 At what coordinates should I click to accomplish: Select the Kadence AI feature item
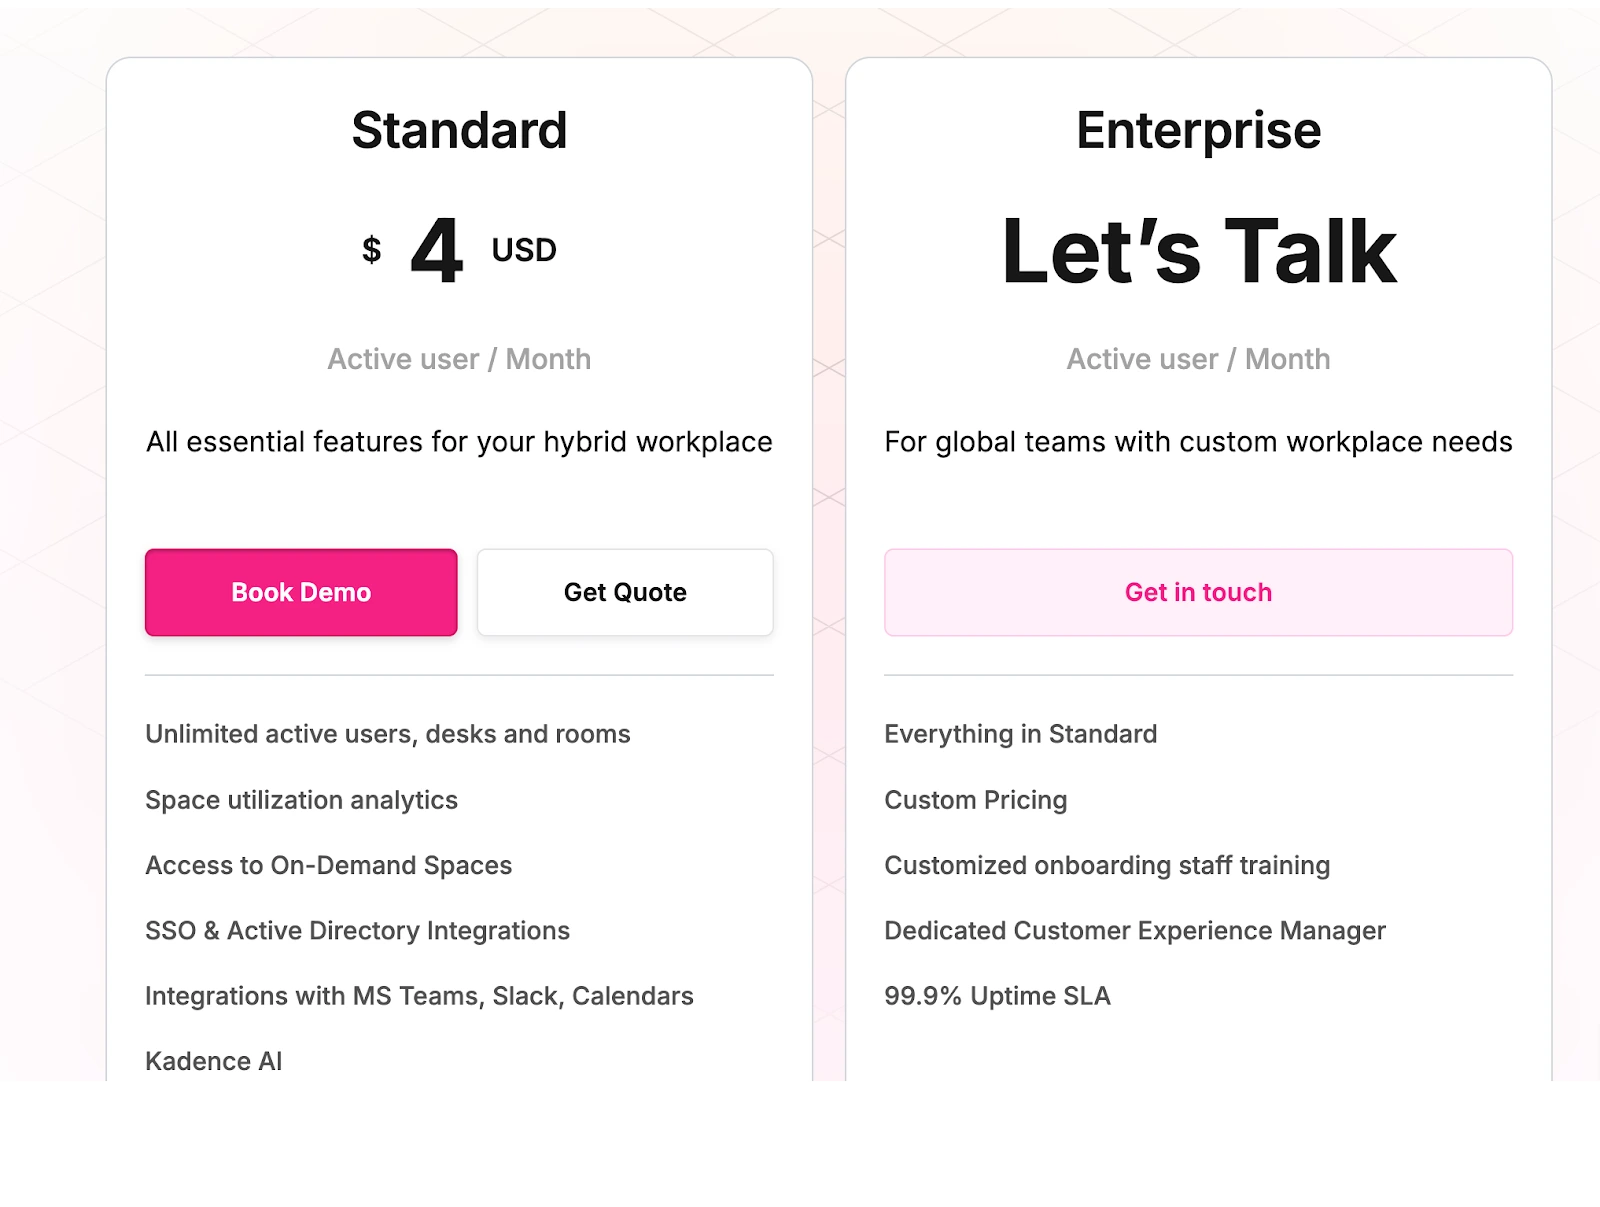[213, 1061]
